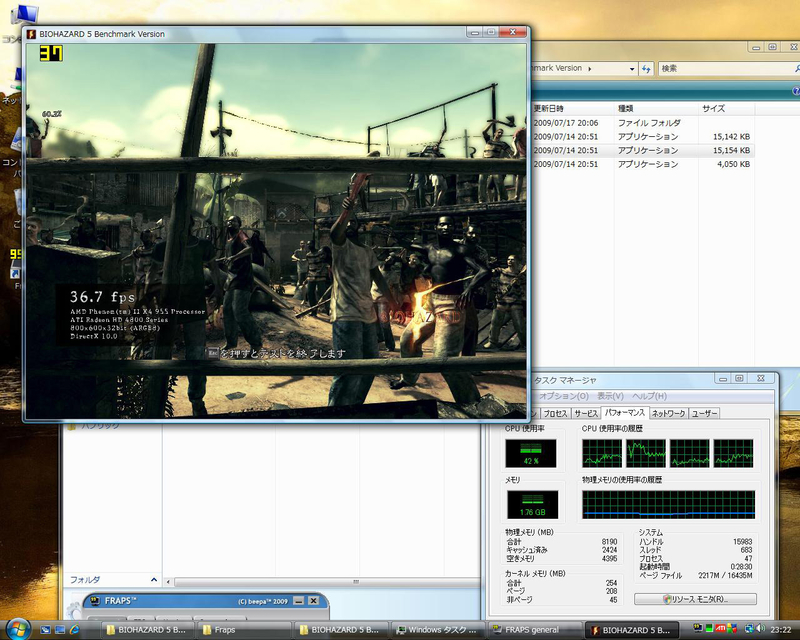Click the BIOHAZARD 5 title bar icon
The image size is (800, 640).
click(x=32, y=34)
